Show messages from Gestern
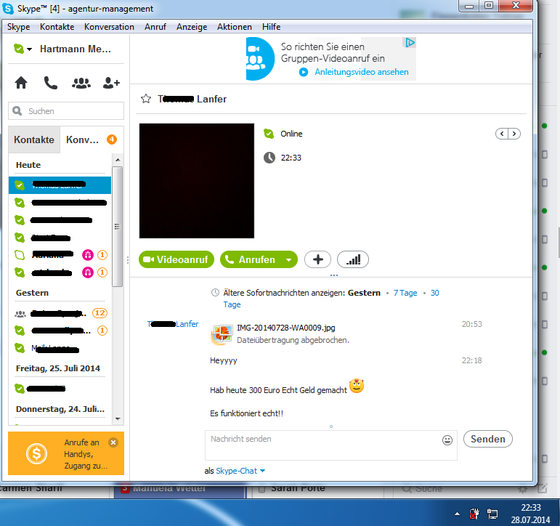Image resolution: width=560 pixels, height=526 pixels. point(364,293)
